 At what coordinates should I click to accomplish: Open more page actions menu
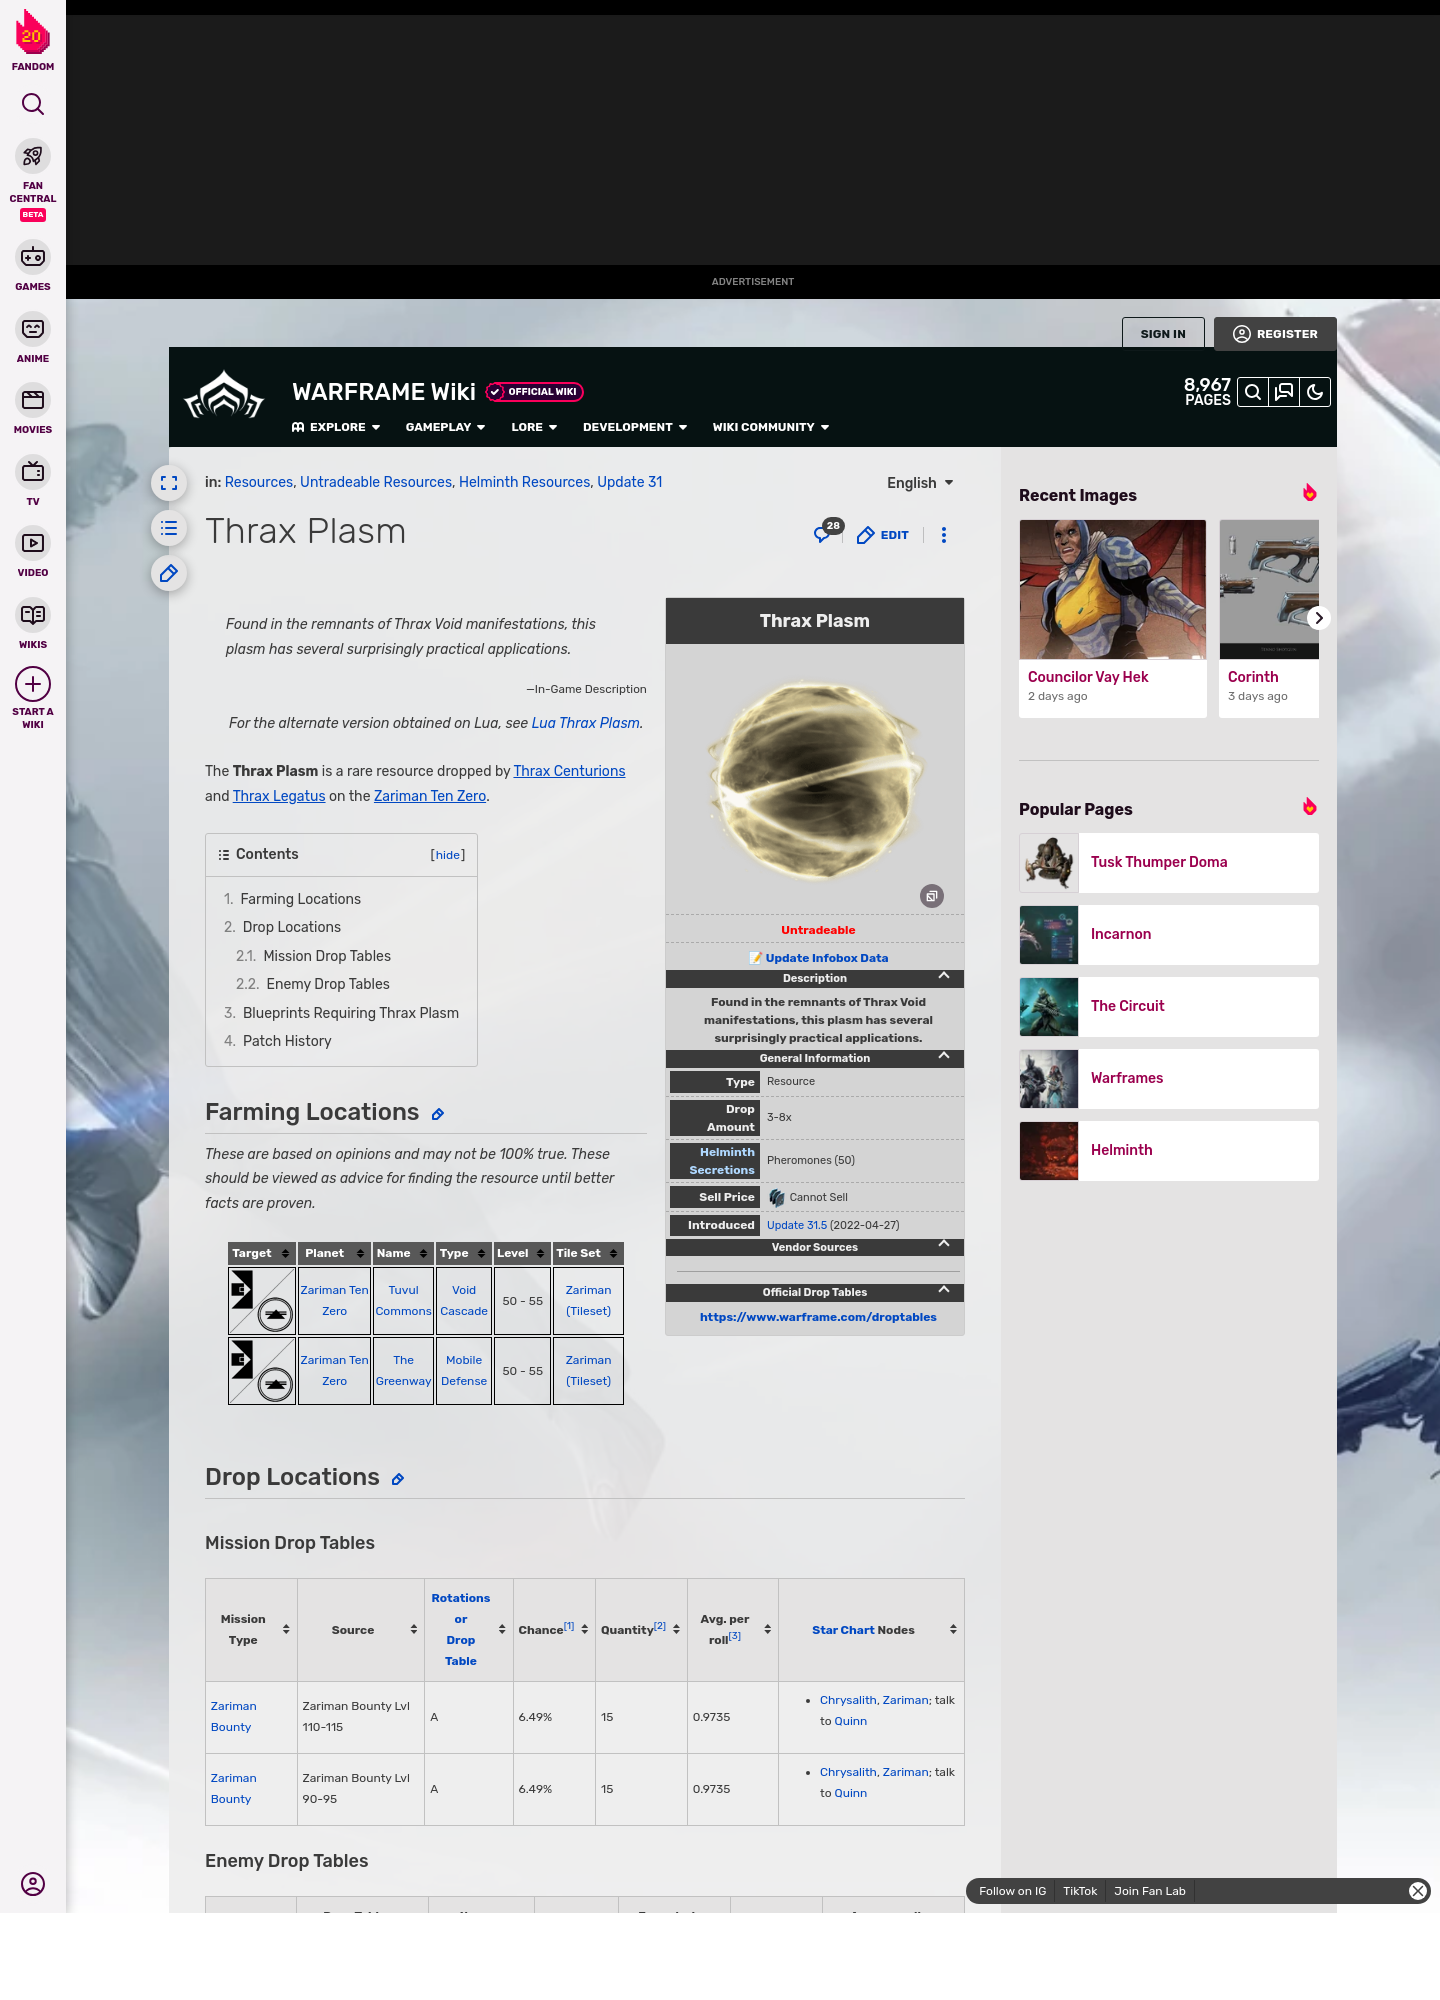pyautogui.click(x=944, y=535)
